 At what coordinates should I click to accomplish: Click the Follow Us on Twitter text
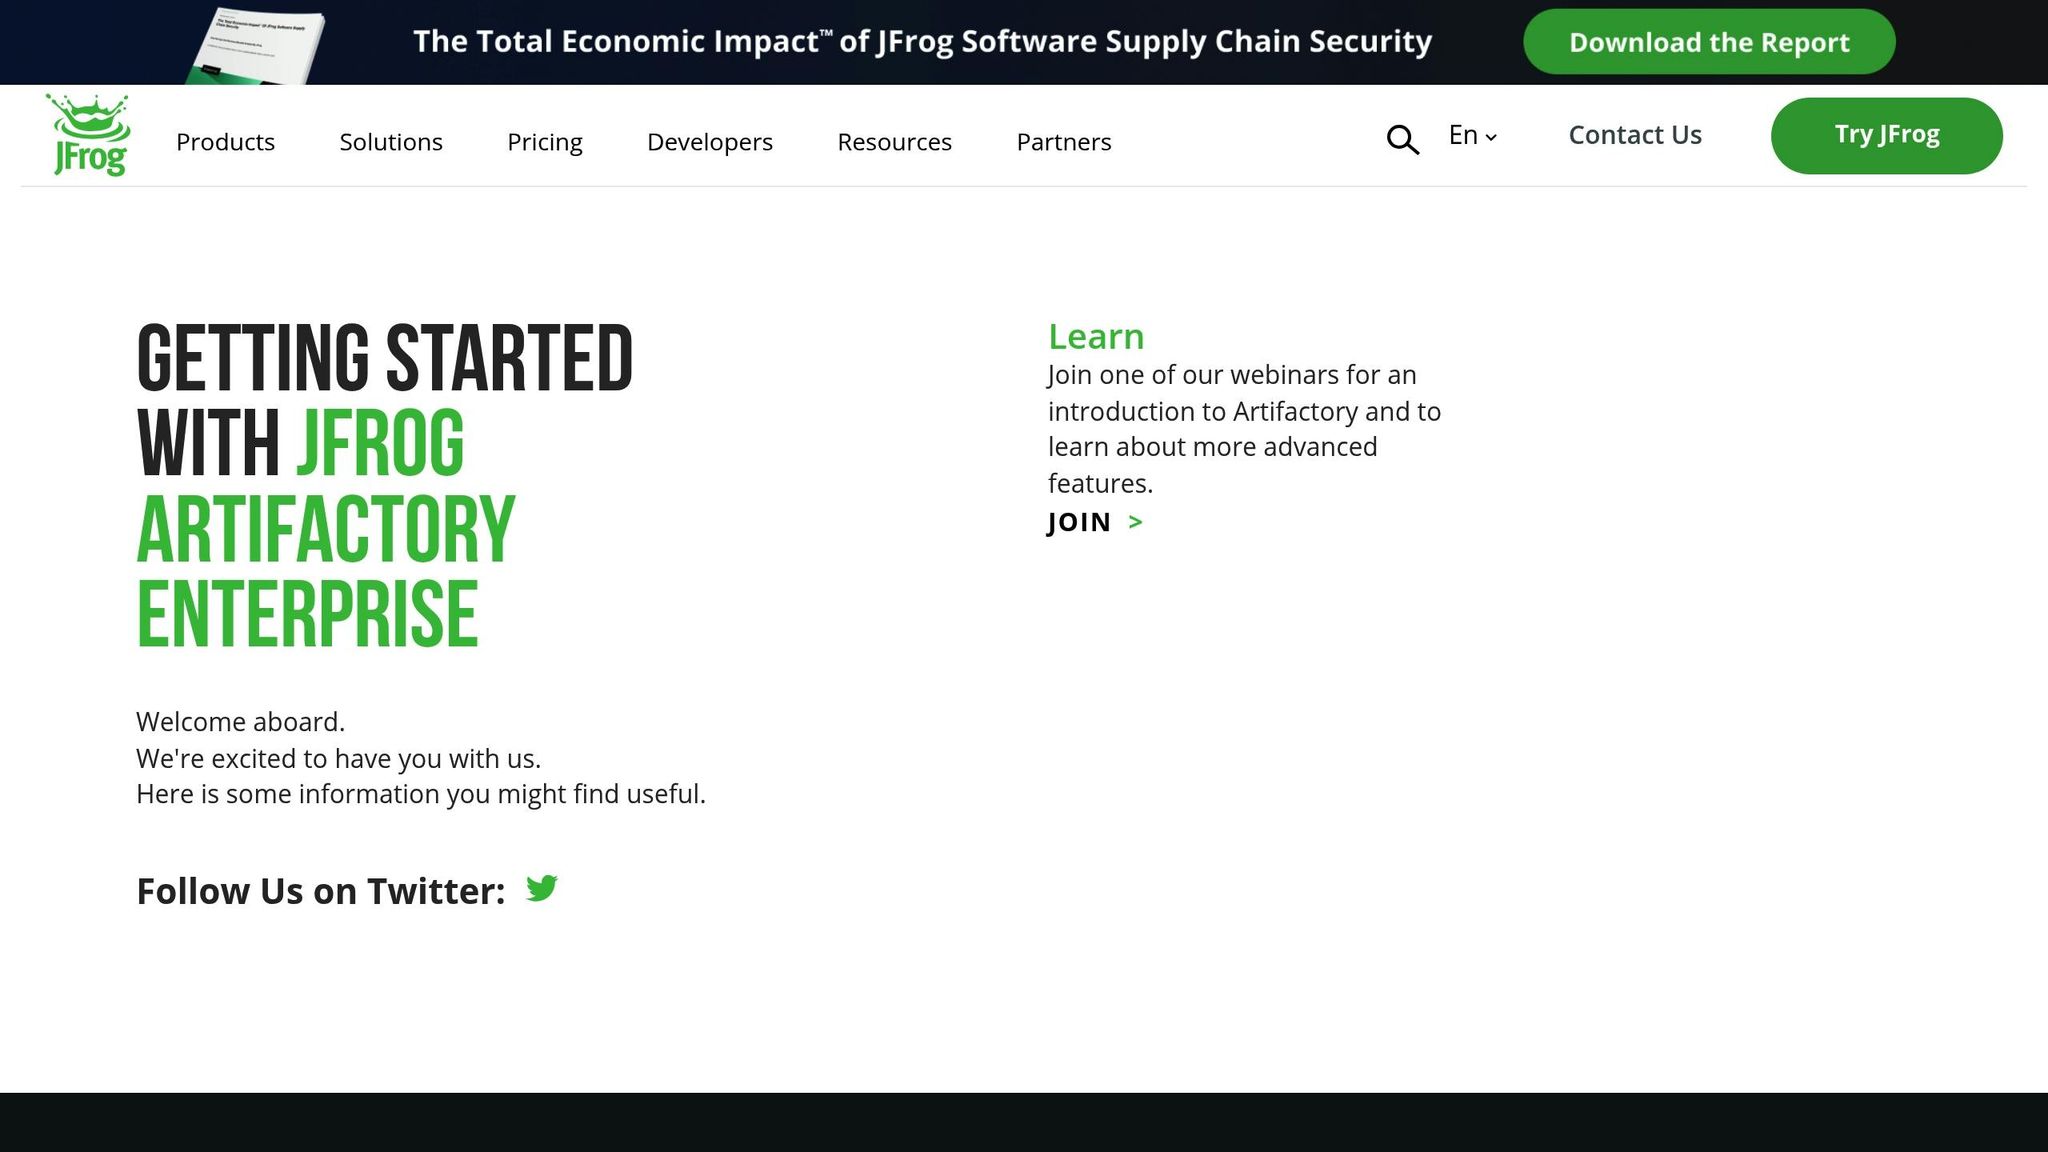tap(320, 890)
